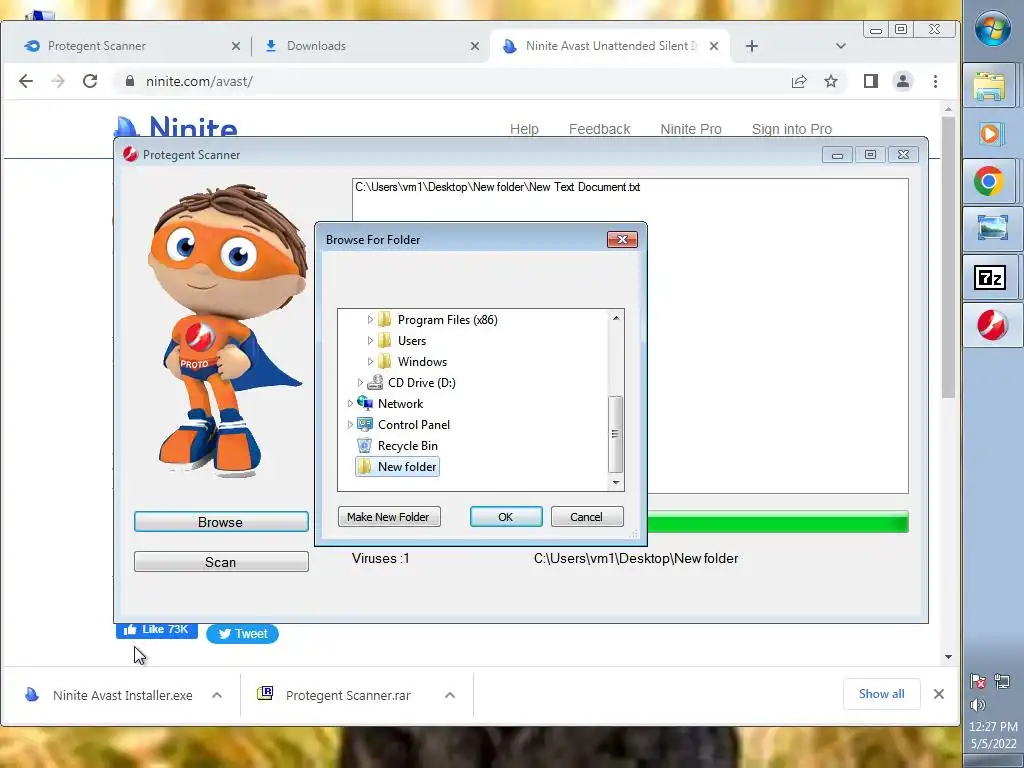Open the Feedback link on Ninite
1024x768 pixels.
coord(600,129)
